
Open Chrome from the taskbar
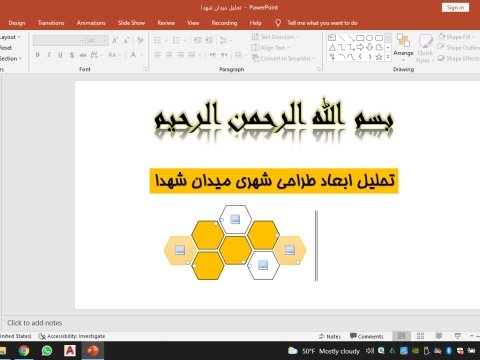[24, 351]
